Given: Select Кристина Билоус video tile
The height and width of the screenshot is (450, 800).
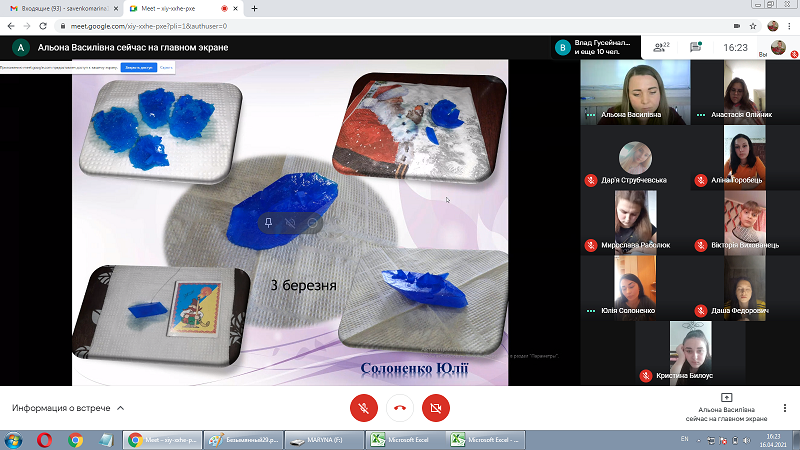Looking at the screenshot, I should [x=690, y=353].
